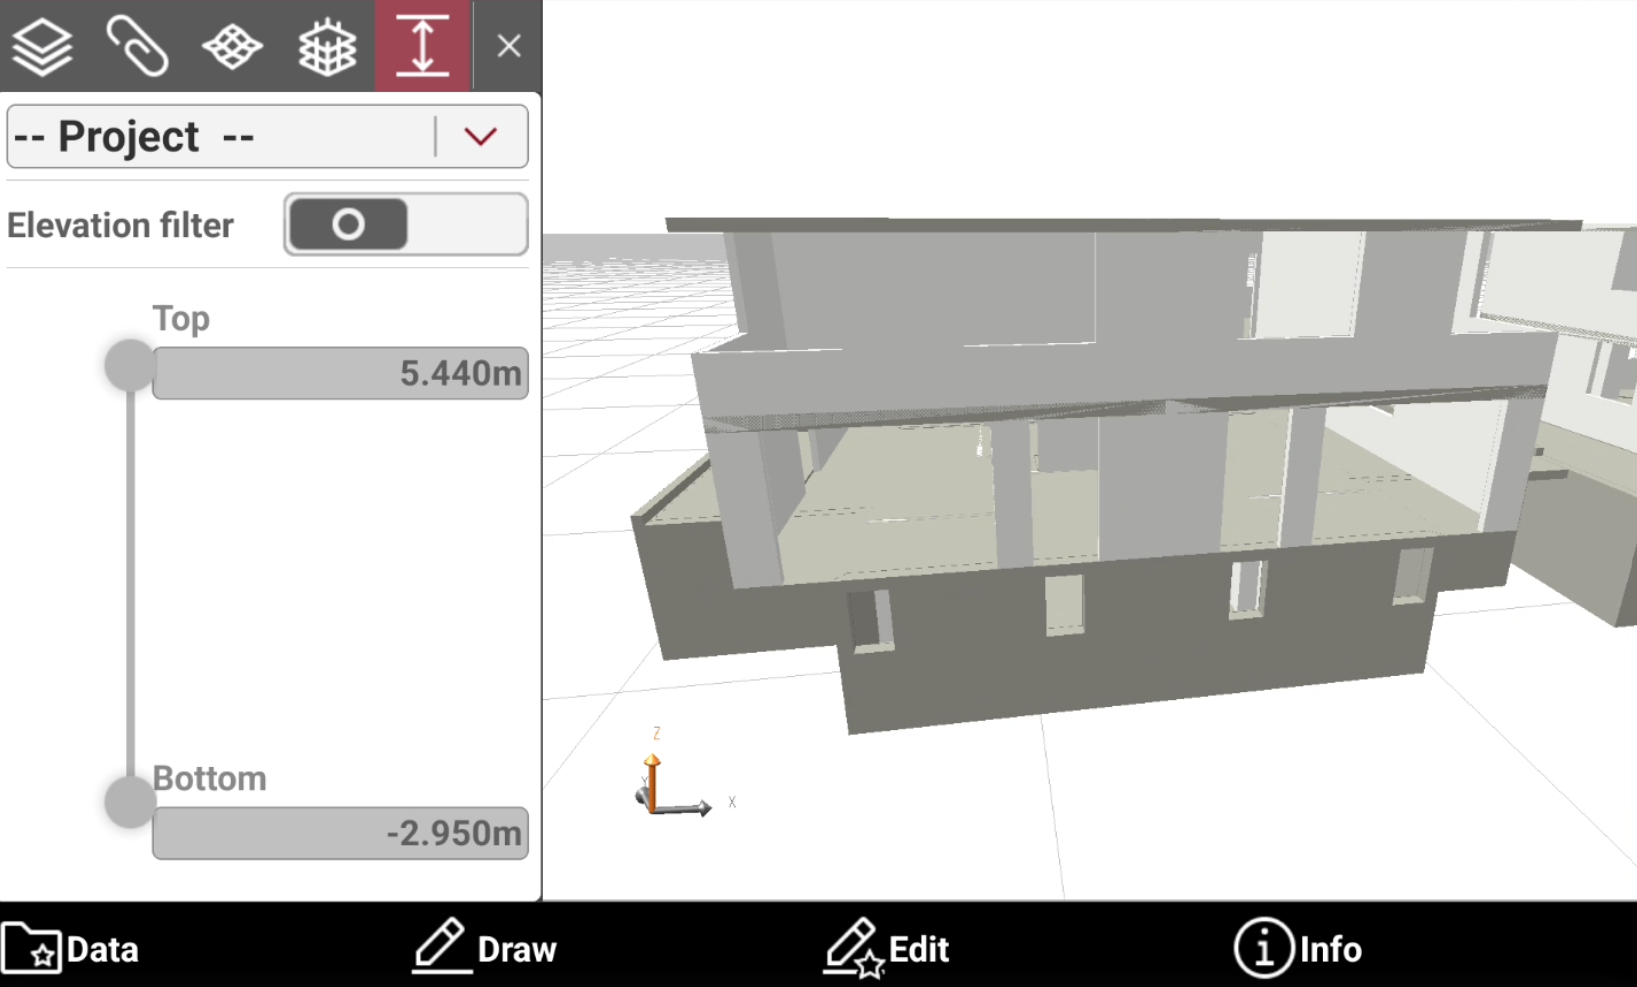Viewport: 1637px width, 987px height.
Task: Edit the Bottom elevation value -2.950m
Action: 340,833
